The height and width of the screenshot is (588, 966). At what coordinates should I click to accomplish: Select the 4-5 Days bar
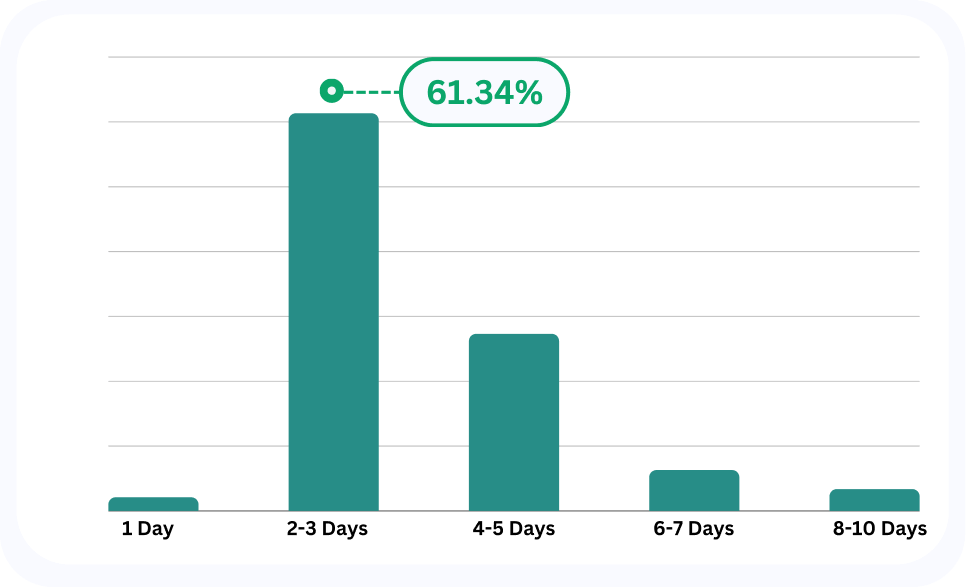click(x=514, y=422)
